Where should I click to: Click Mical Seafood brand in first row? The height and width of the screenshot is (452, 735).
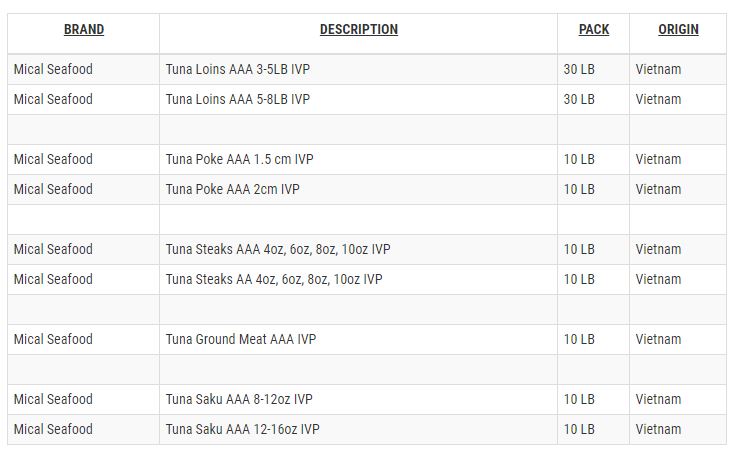pyautogui.click(x=53, y=69)
